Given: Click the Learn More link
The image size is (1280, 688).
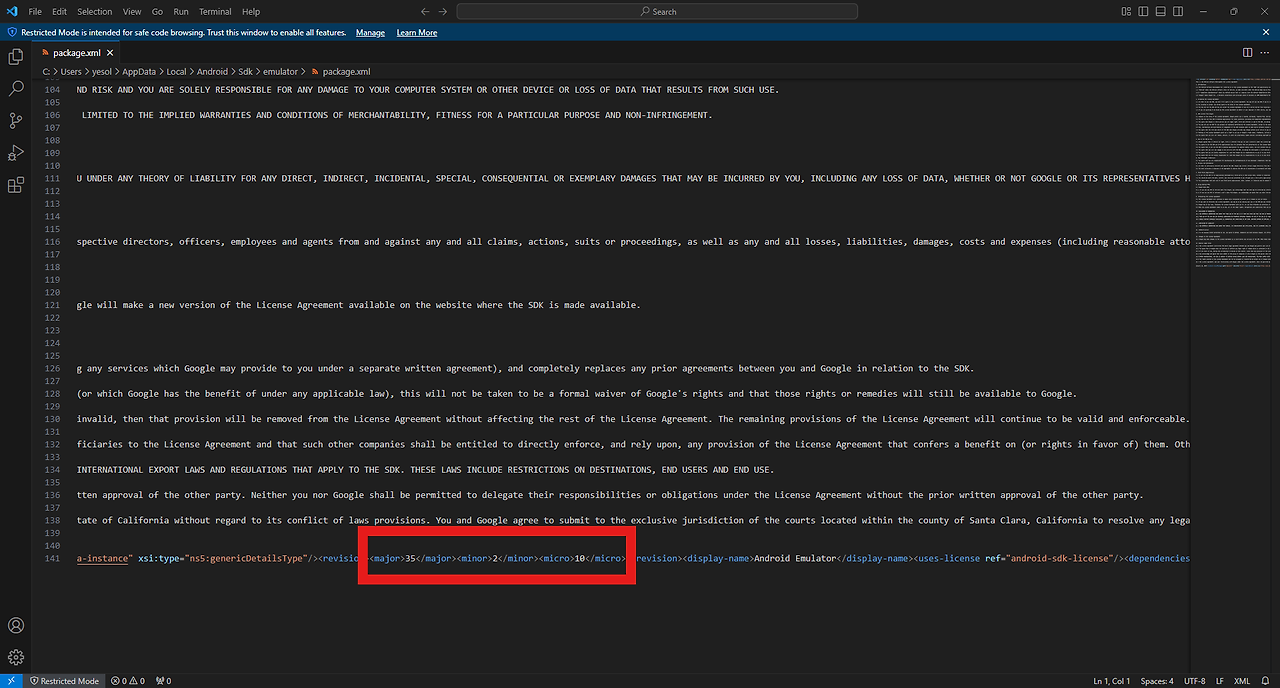Looking at the screenshot, I should (417, 32).
